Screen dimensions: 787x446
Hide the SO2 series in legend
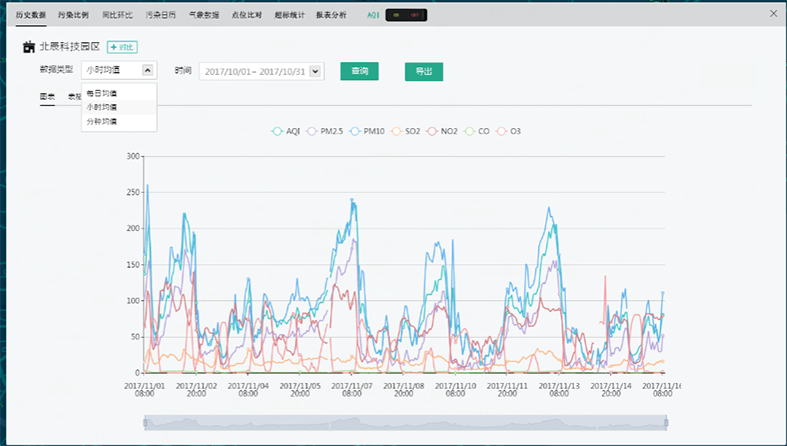[x=405, y=131]
